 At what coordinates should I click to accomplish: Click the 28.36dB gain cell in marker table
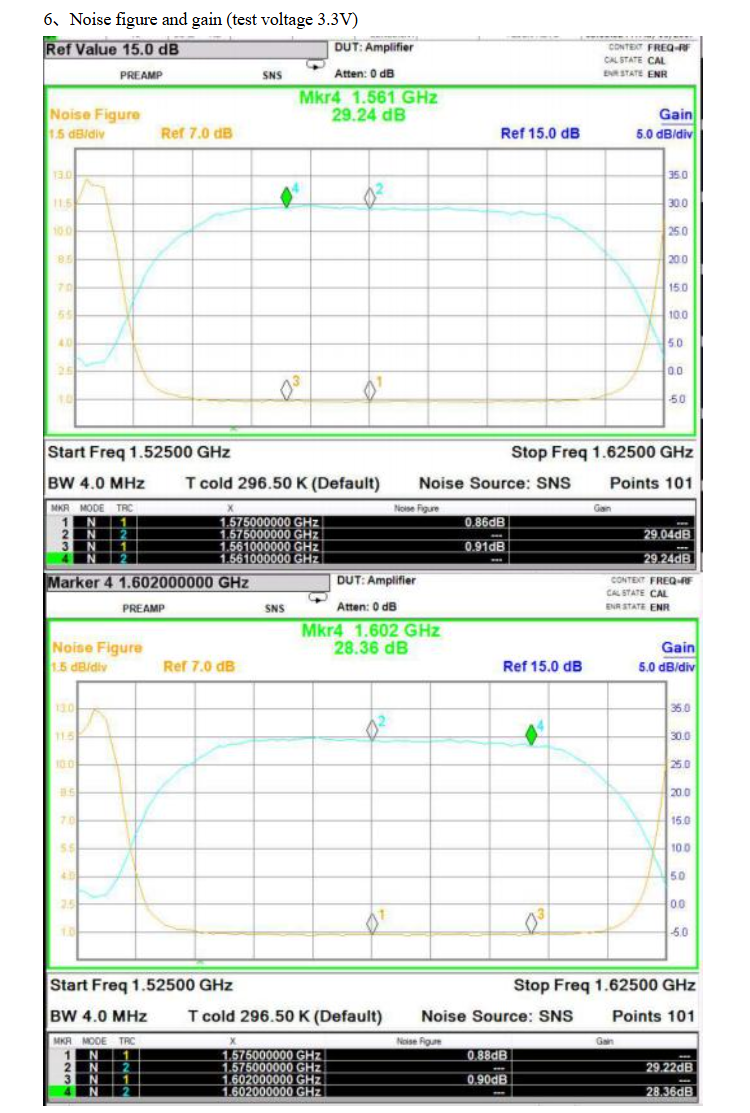[669, 1092]
